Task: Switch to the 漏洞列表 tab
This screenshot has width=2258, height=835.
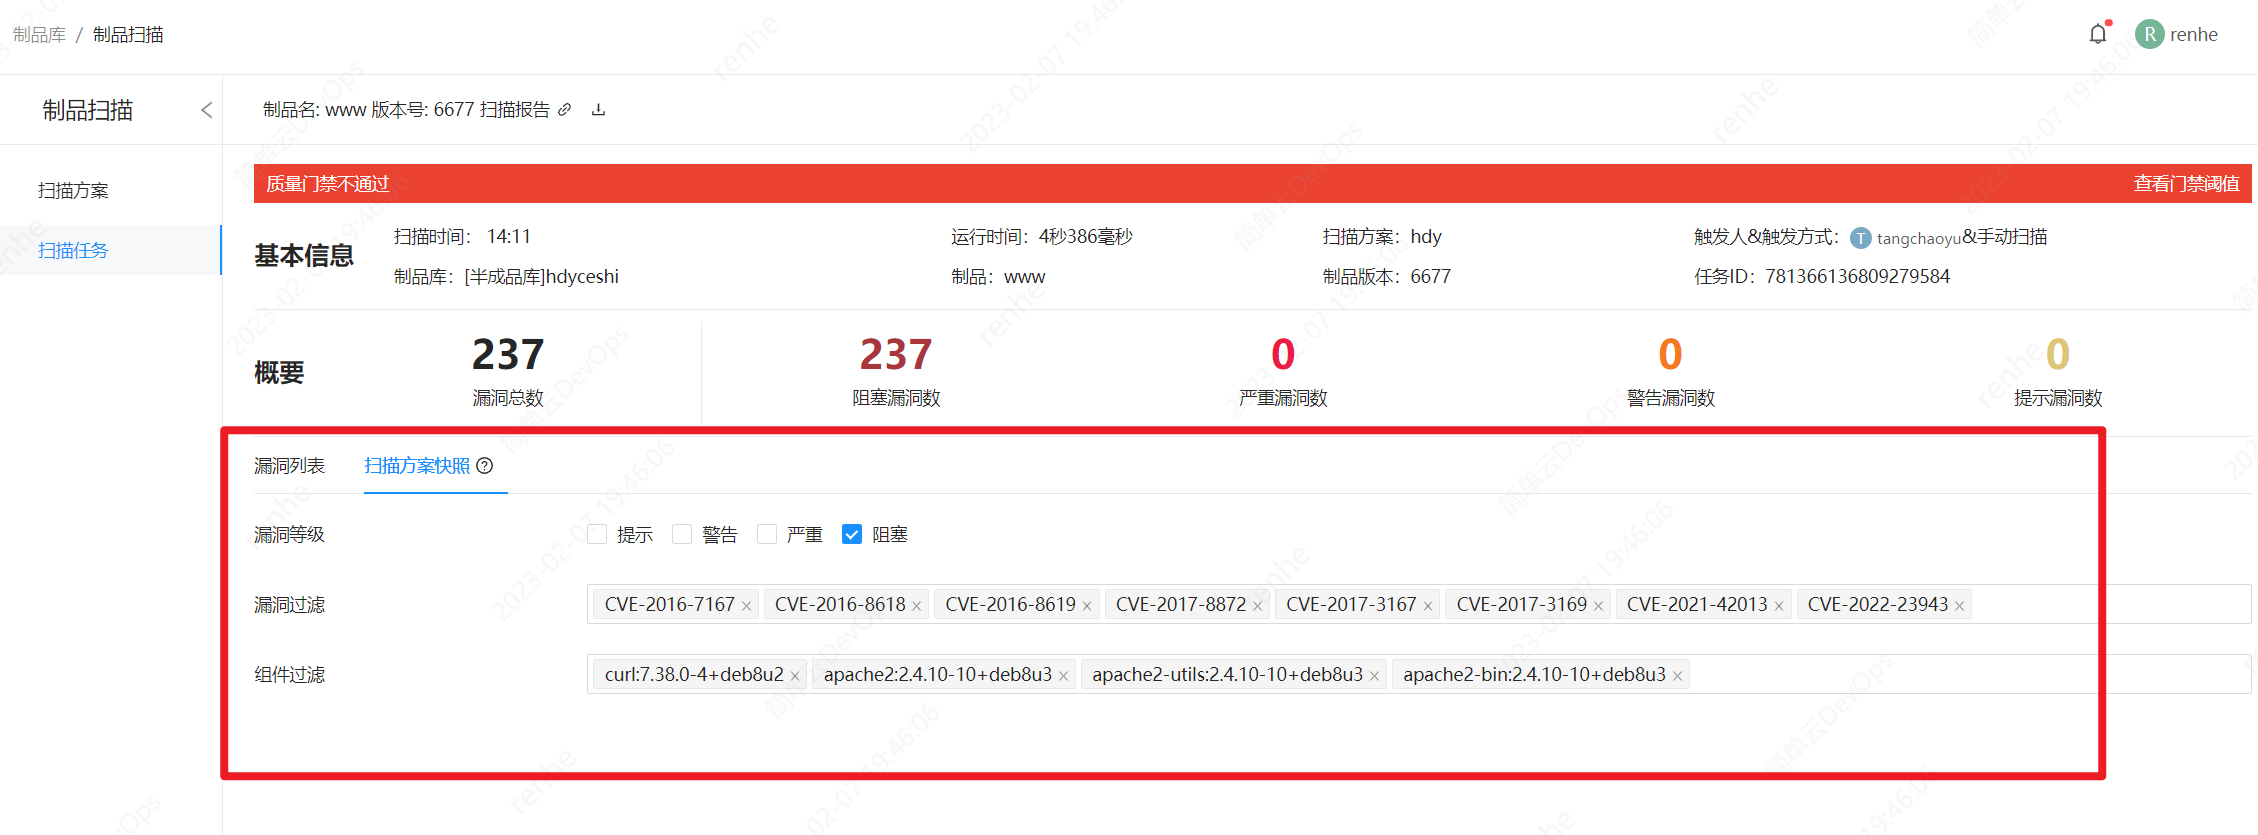Action: [x=289, y=466]
